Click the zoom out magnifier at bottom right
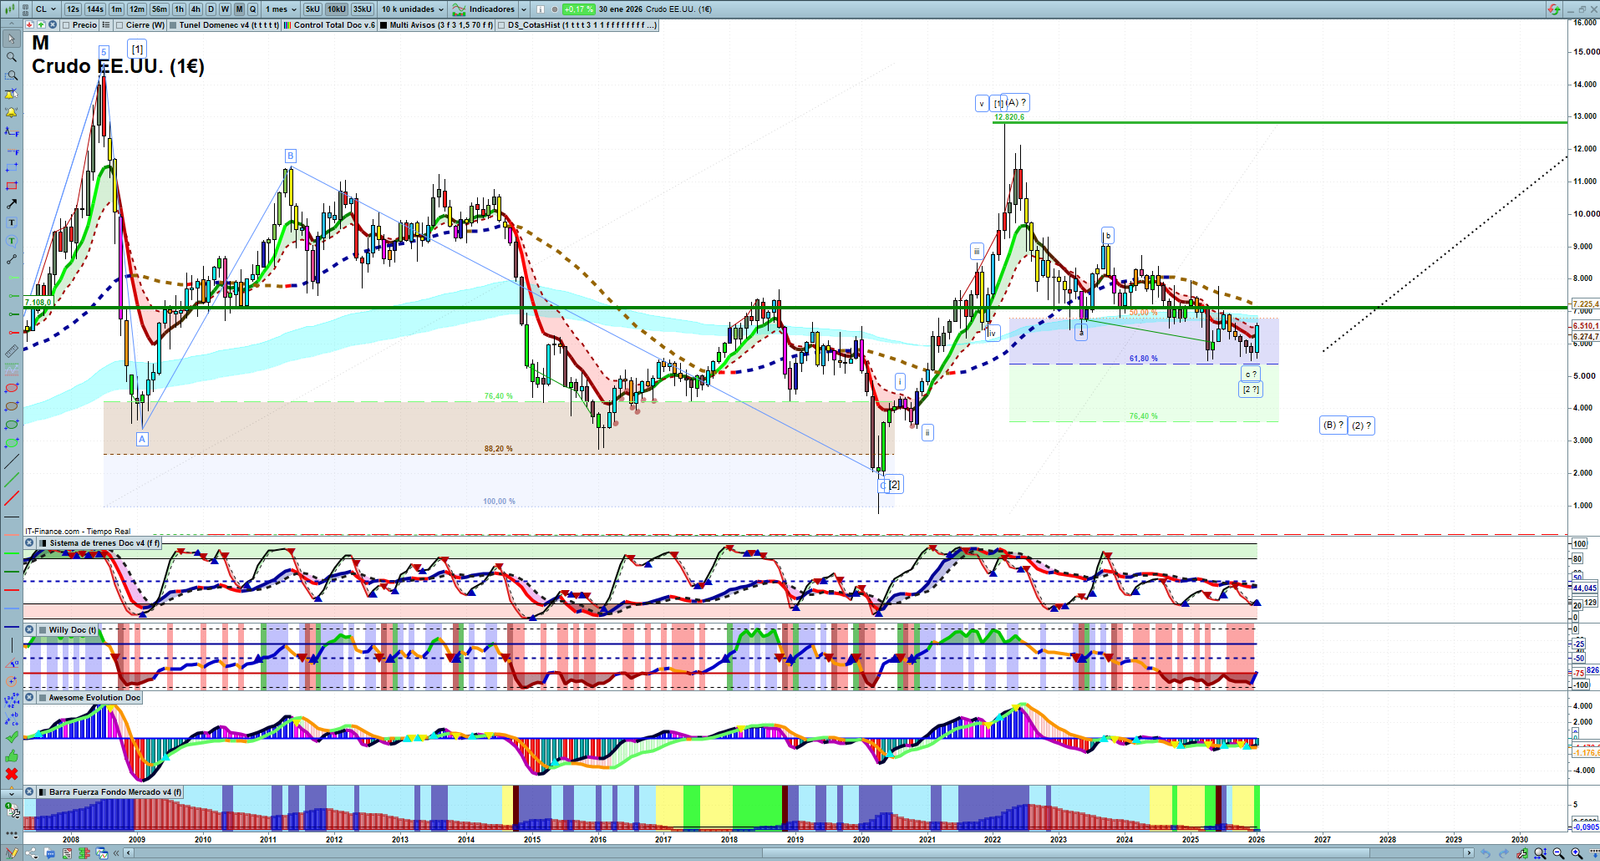Viewport: 1600px width, 861px height. point(1558,853)
